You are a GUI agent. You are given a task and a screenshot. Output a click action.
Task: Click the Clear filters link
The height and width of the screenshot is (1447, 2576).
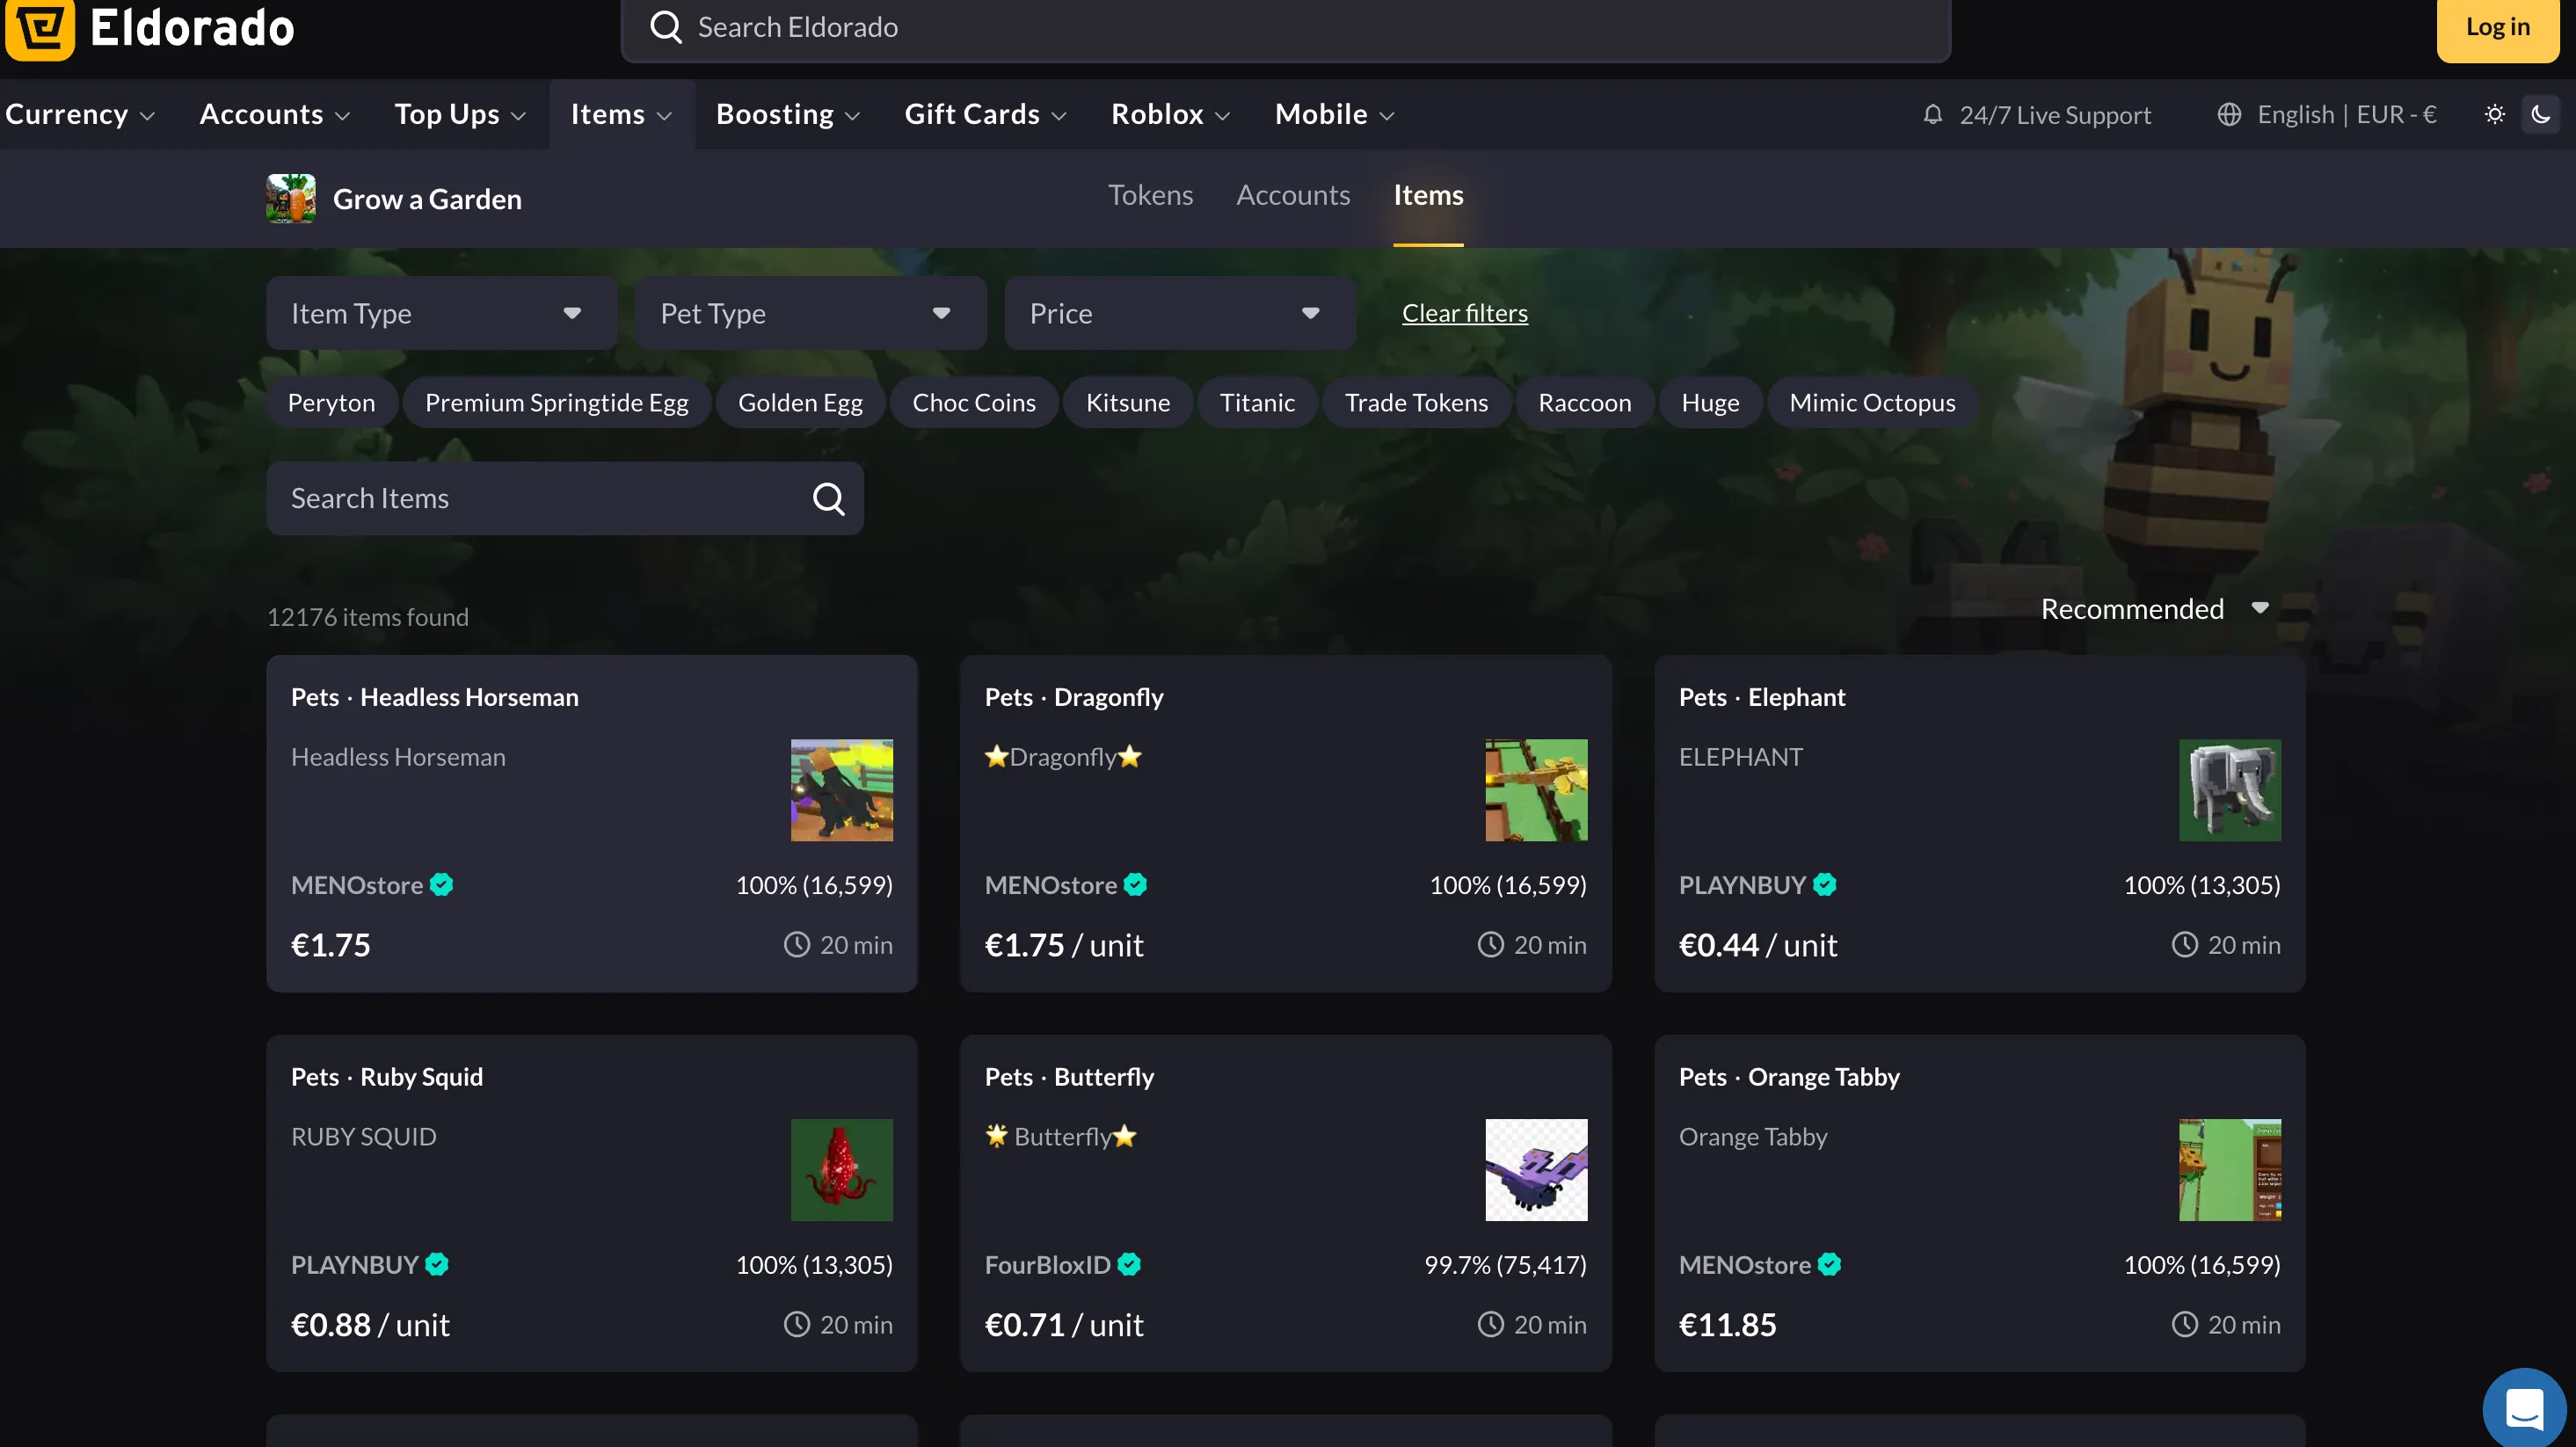coord(1464,314)
